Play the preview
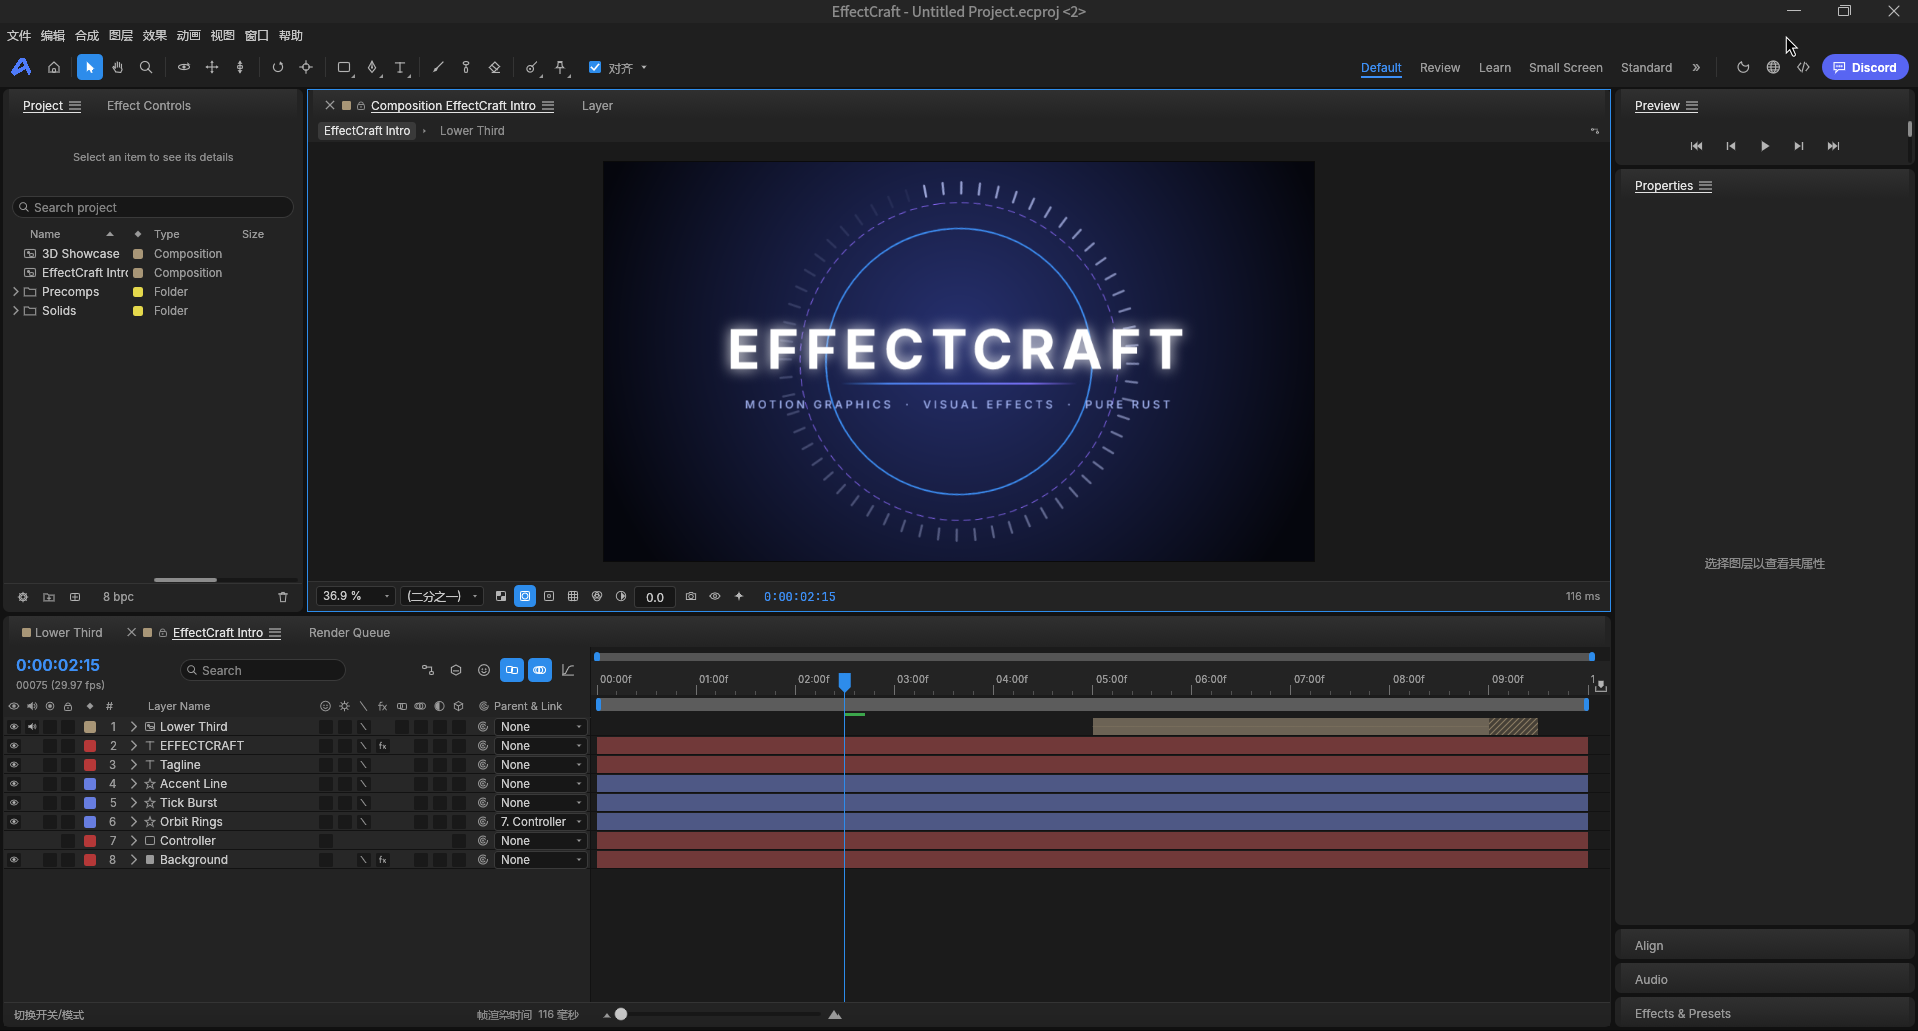Viewport: 1918px width, 1031px height. 1765,146
